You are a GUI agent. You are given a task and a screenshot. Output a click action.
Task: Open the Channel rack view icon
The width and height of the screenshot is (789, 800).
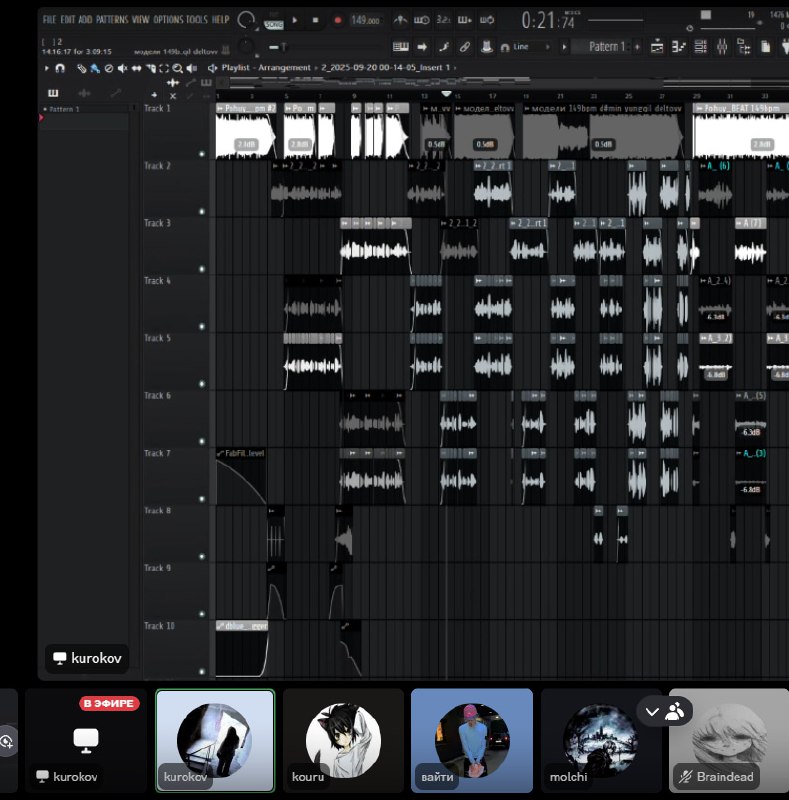coord(700,47)
